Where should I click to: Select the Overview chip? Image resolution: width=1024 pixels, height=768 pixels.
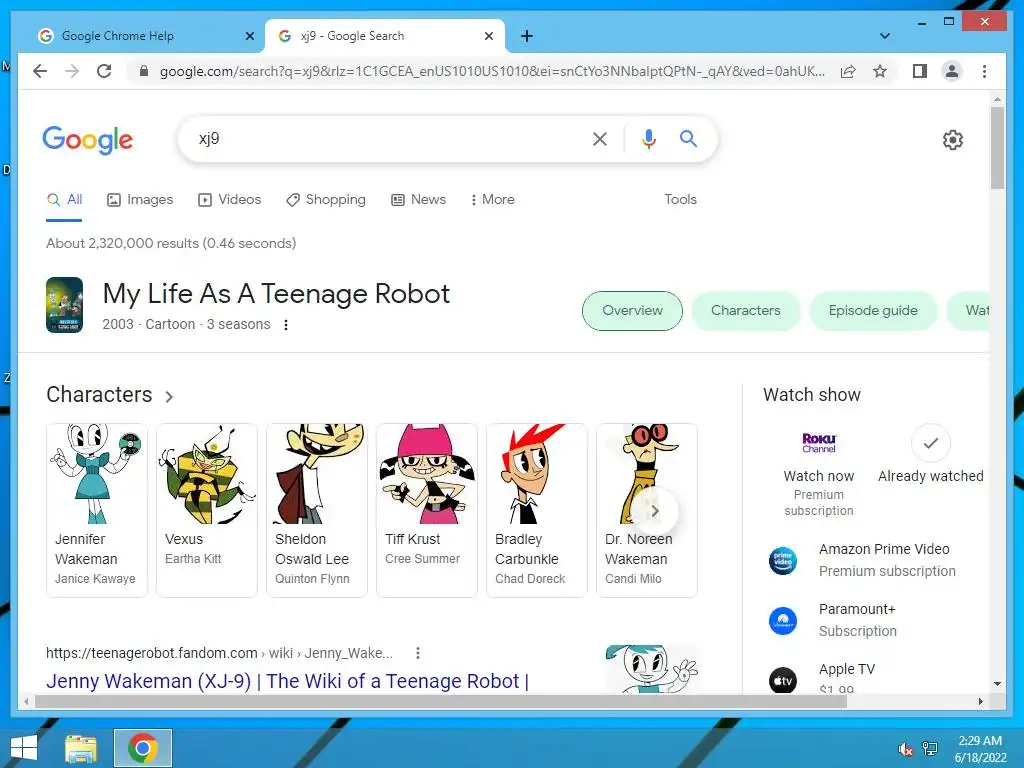click(x=632, y=311)
